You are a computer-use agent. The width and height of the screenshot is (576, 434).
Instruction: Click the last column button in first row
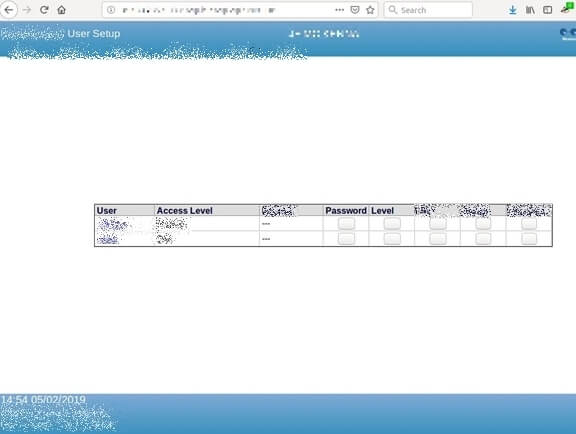tap(529, 223)
